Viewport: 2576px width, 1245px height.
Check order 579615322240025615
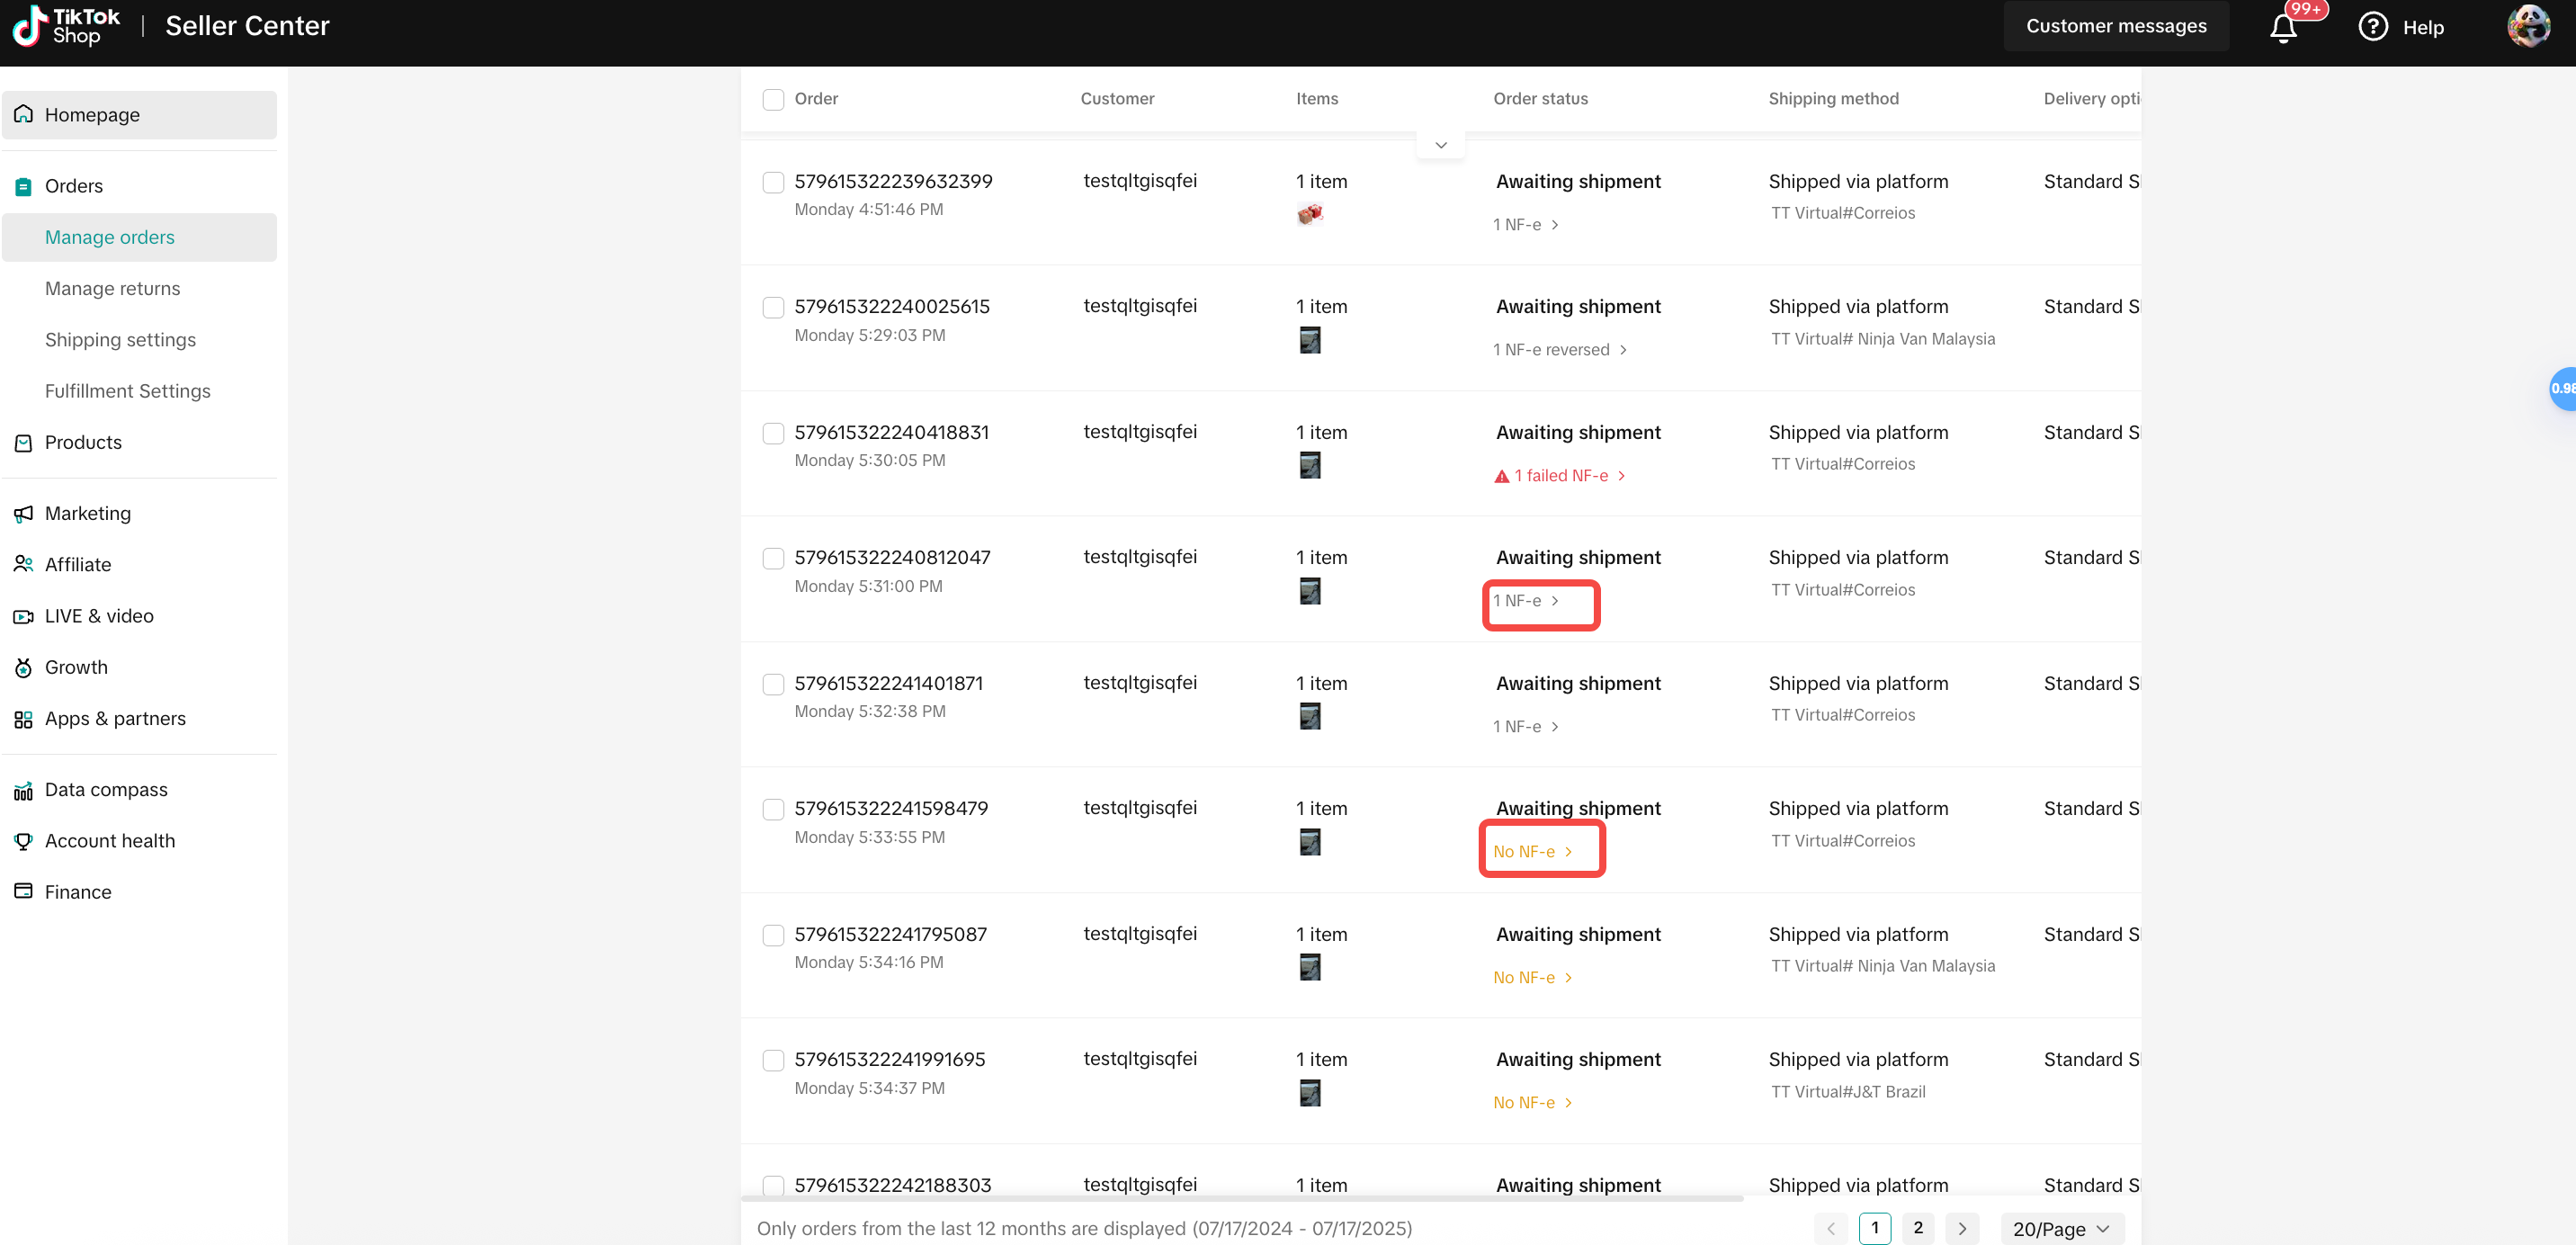coord(773,307)
